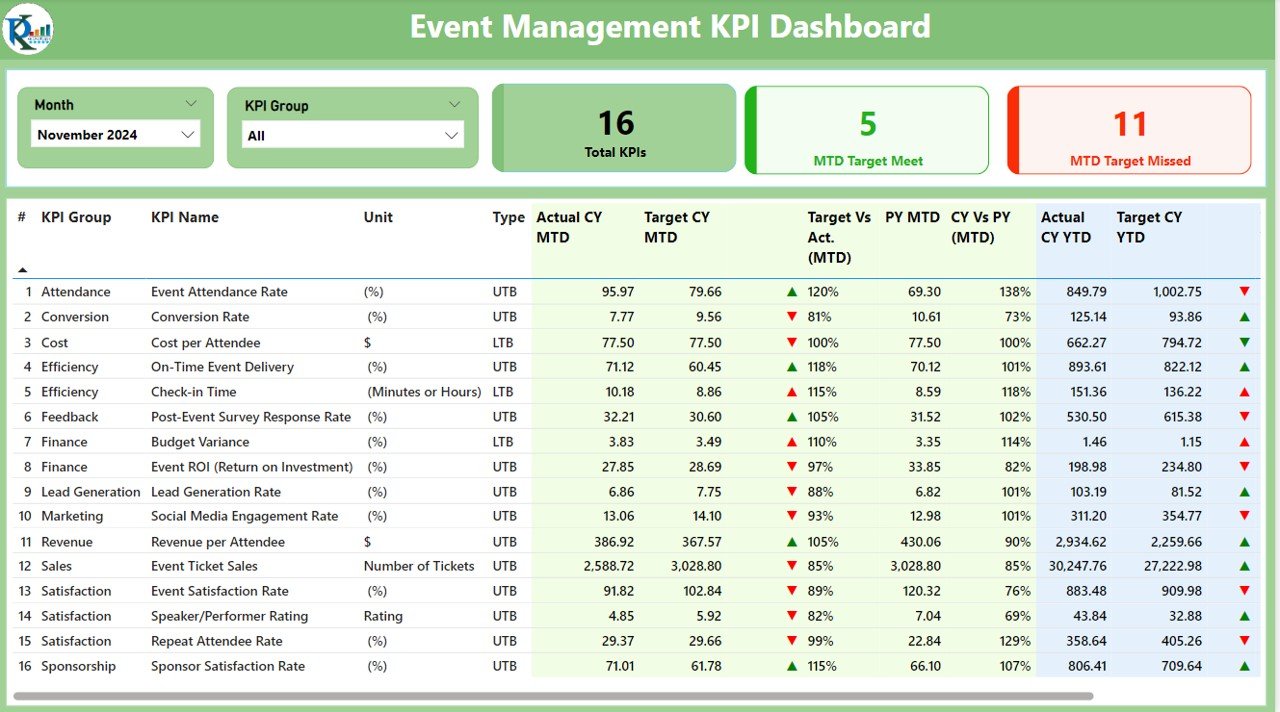Image resolution: width=1280 pixels, height=712 pixels.
Task: Select the Total KPIs card
Action: [x=614, y=128]
